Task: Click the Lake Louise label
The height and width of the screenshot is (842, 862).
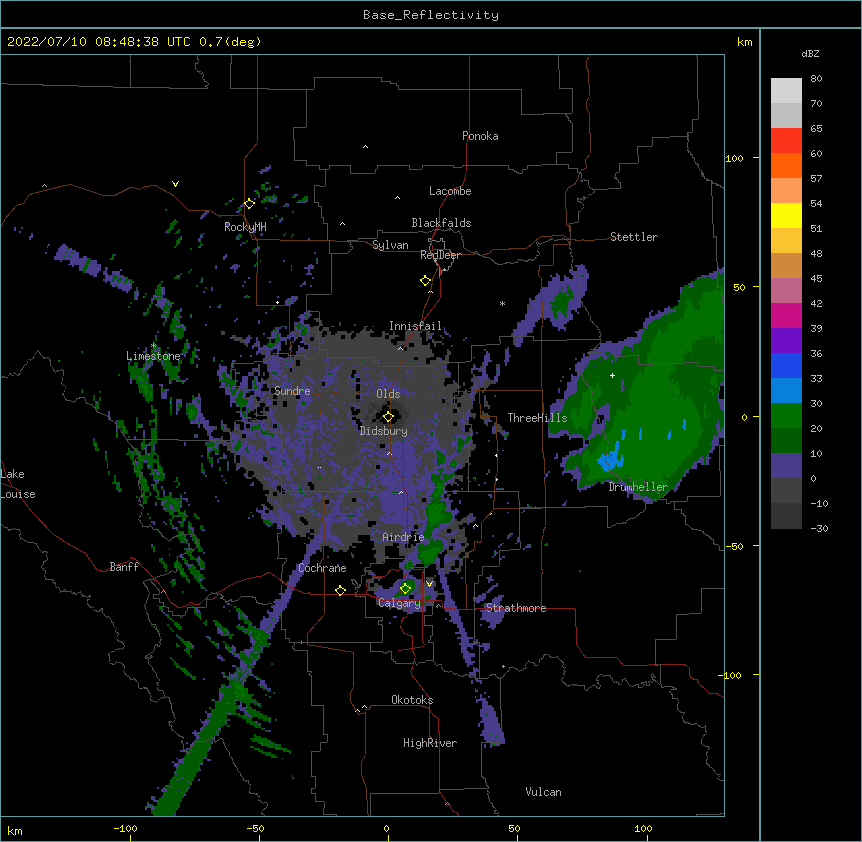Action: tap(18, 484)
